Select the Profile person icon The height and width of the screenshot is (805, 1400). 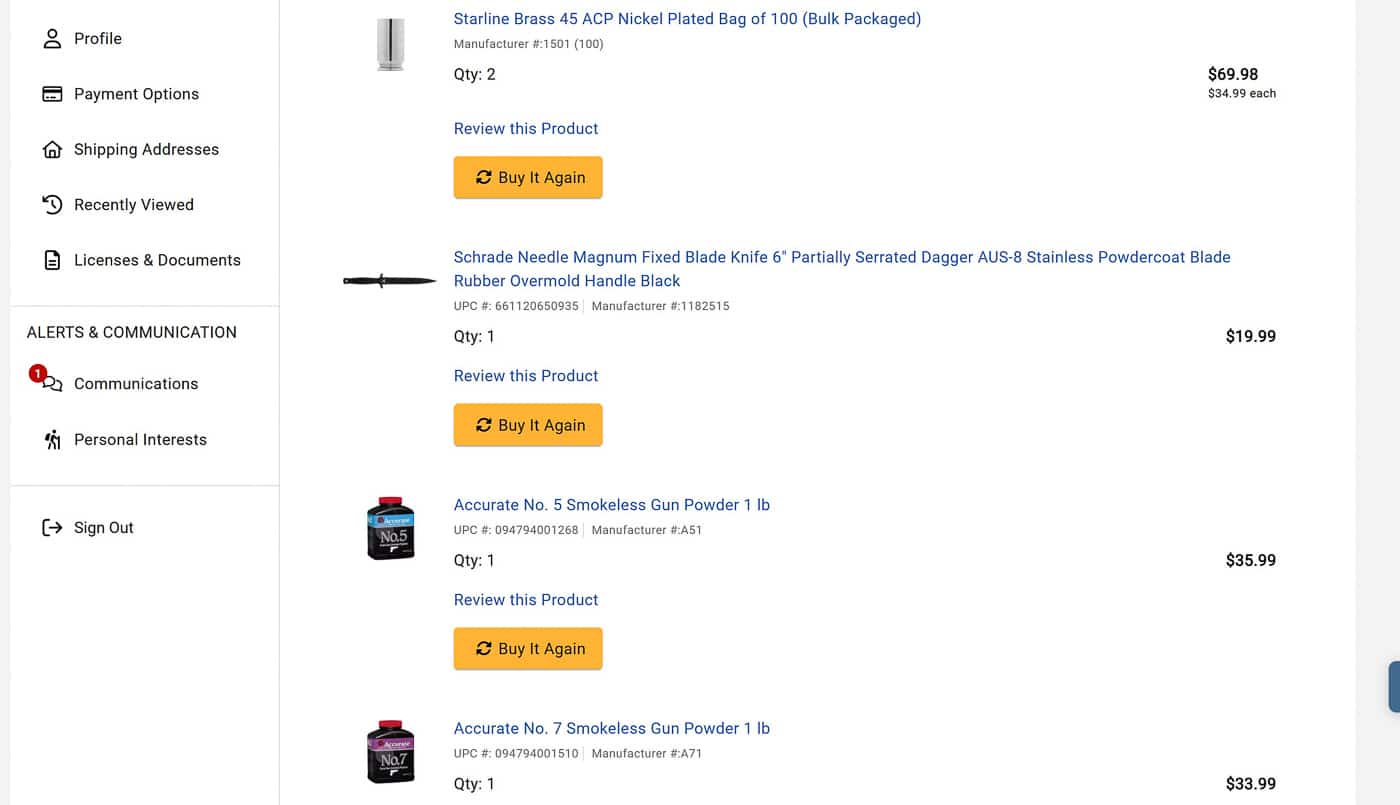pyautogui.click(x=51, y=38)
